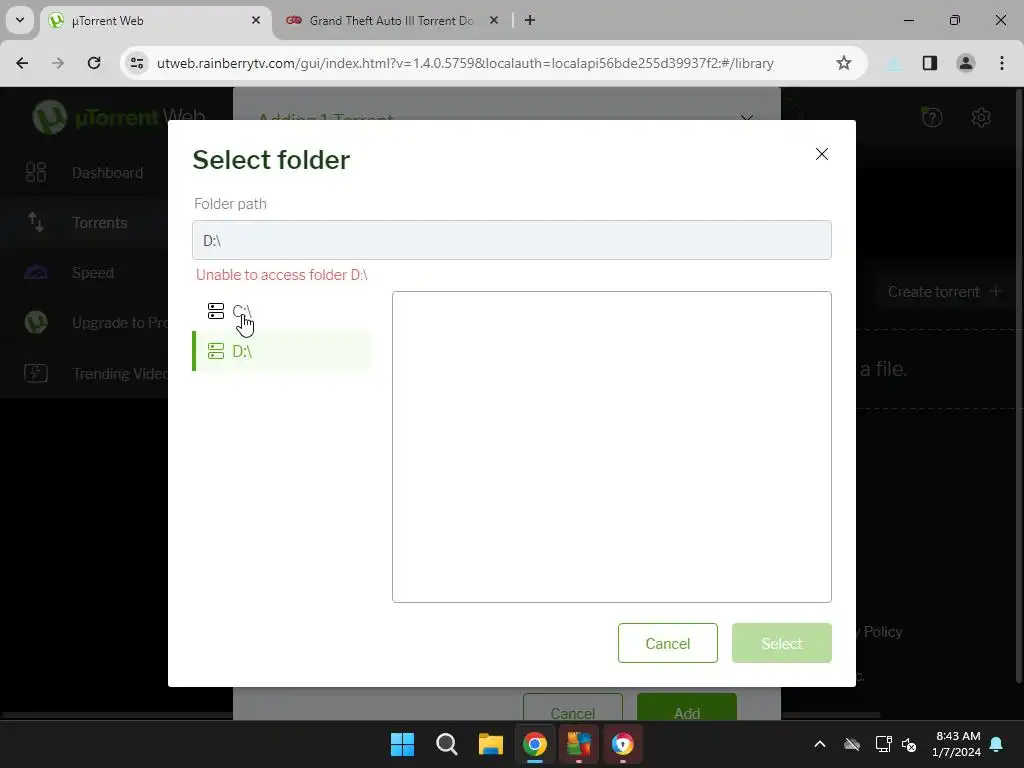
Task: Click Add in the Adding Torrent dialog
Action: [687, 707]
